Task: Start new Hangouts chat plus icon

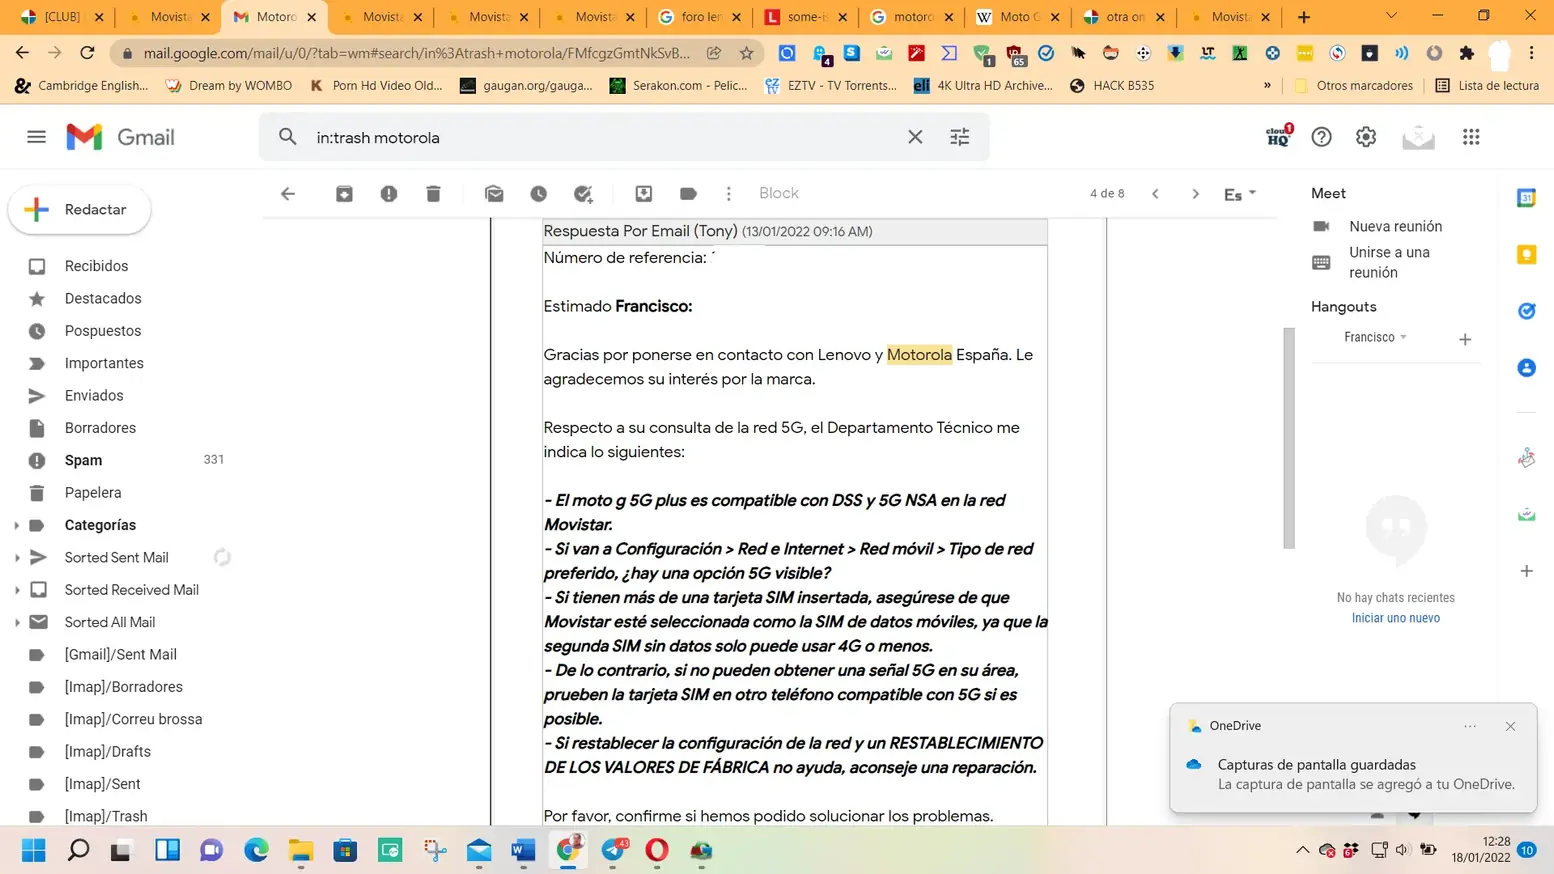Action: 1465,340
